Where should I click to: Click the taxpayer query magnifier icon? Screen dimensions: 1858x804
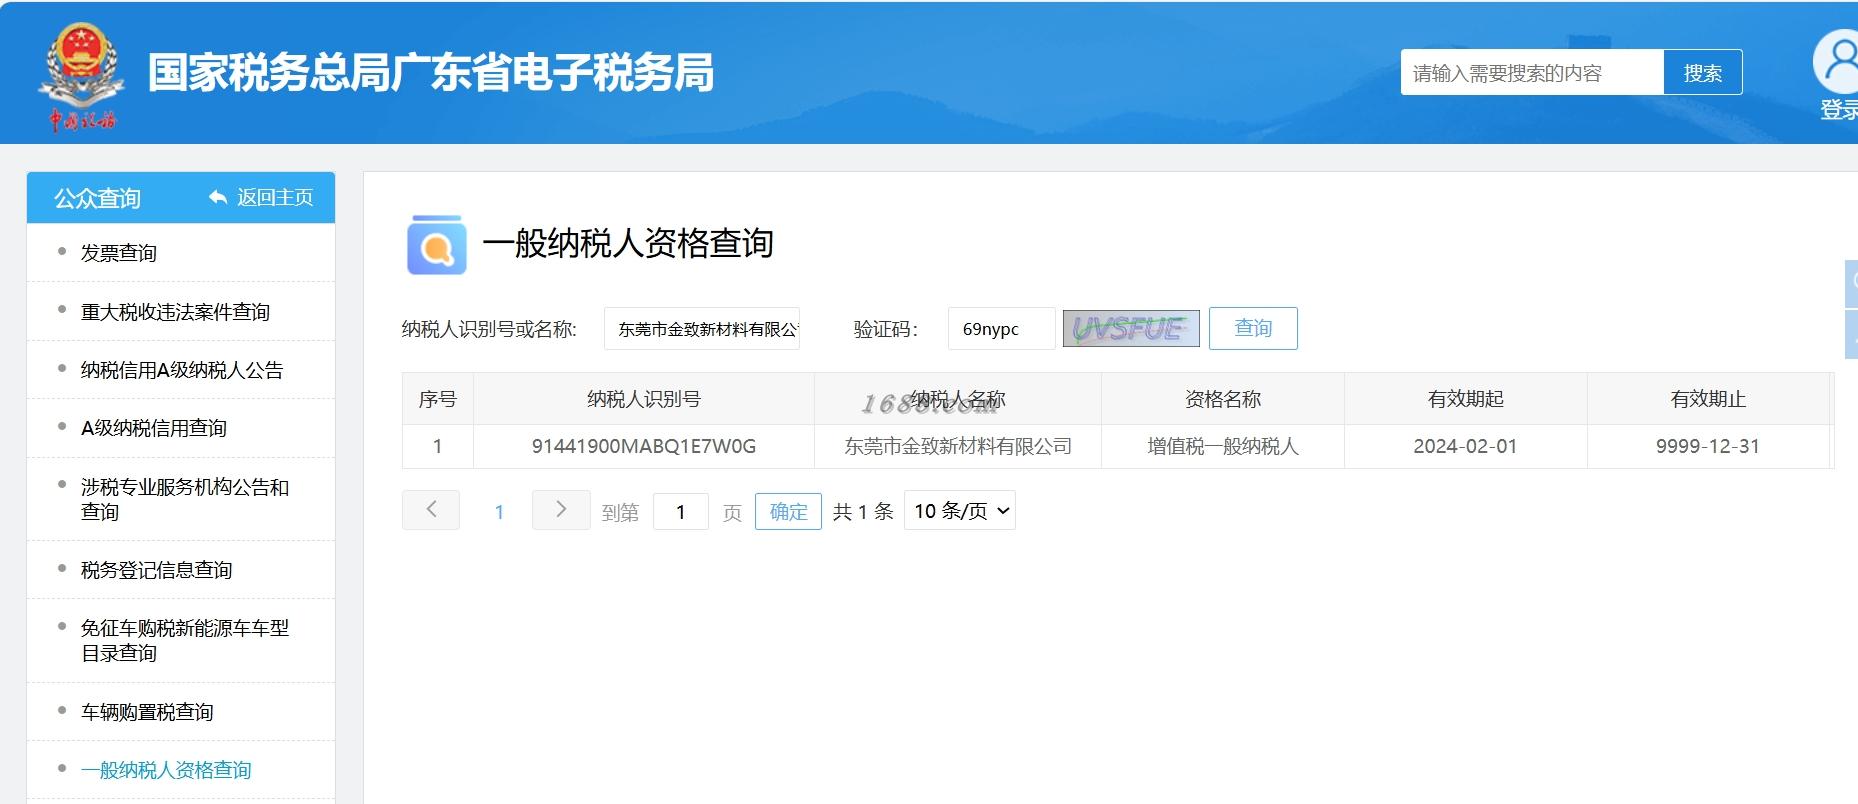click(437, 244)
